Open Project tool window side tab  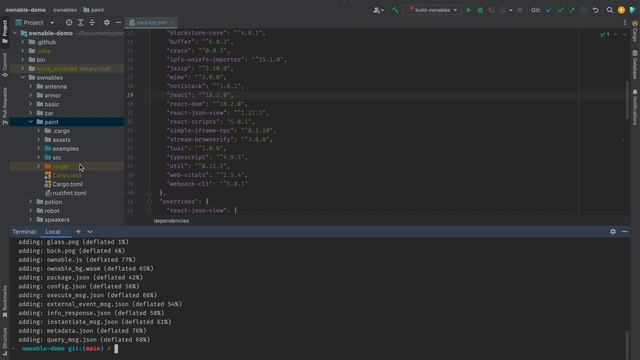(4, 31)
